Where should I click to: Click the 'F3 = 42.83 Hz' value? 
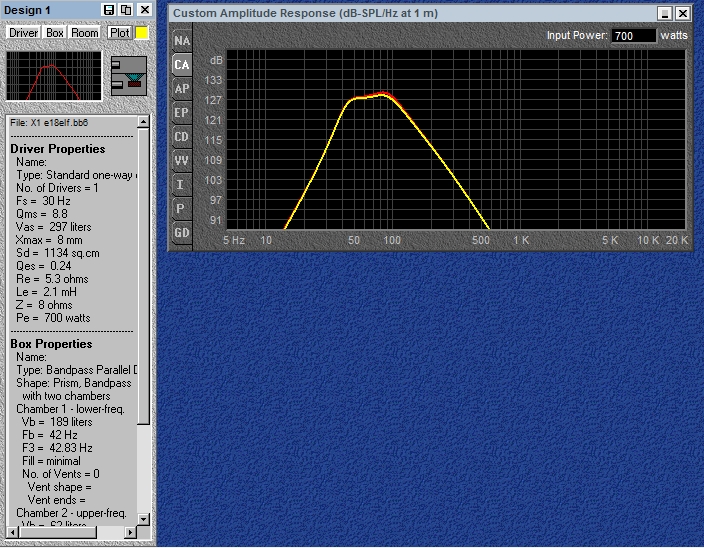tap(57, 448)
